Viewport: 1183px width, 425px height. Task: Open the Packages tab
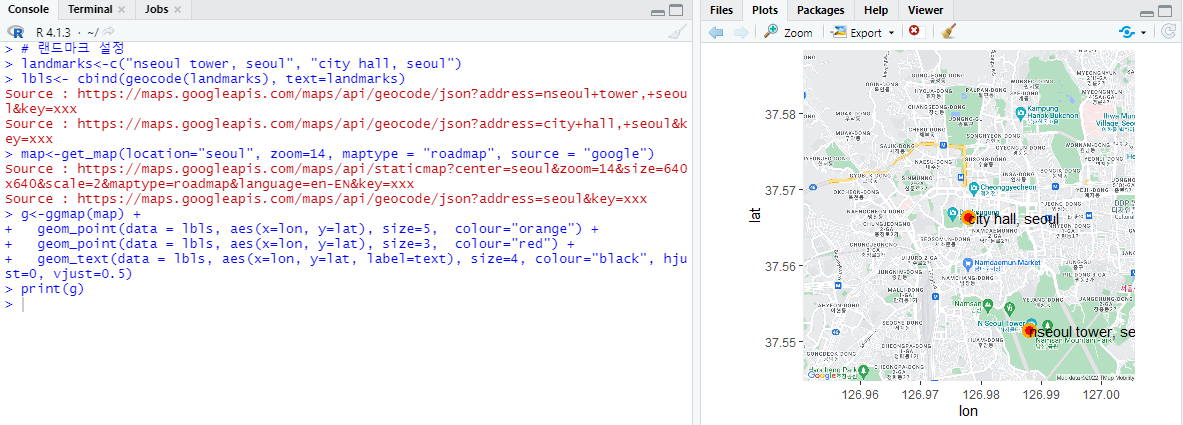[820, 10]
